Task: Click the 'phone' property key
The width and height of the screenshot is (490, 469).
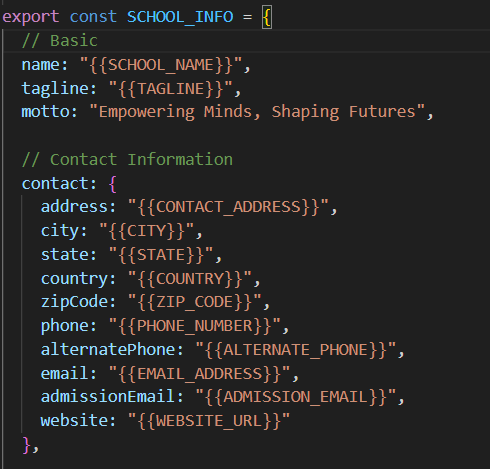Action: click(x=65, y=326)
